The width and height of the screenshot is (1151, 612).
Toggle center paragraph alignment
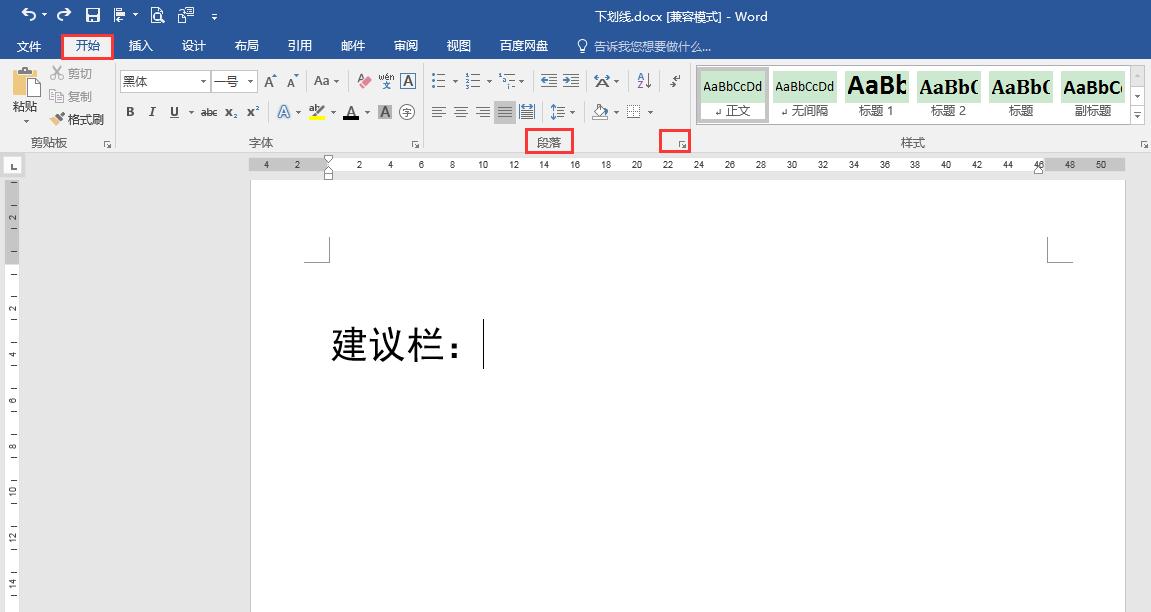tap(460, 112)
